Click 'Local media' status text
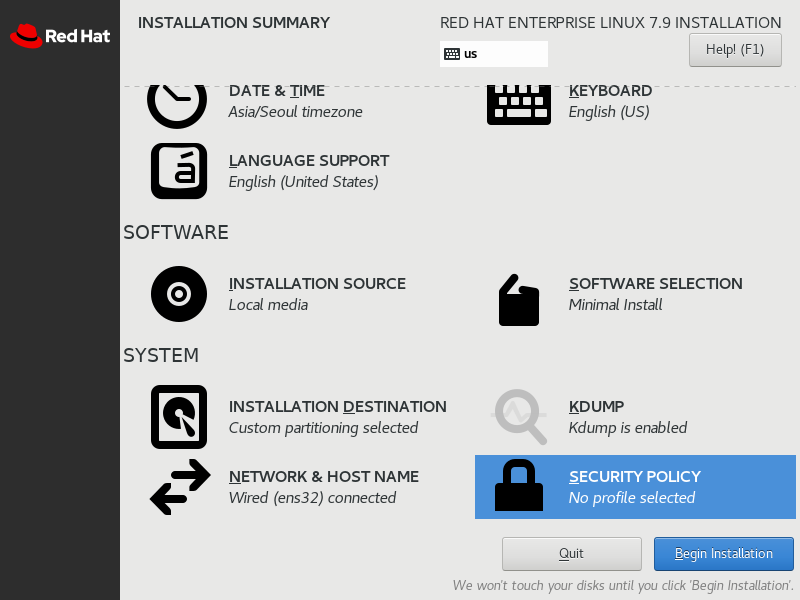This screenshot has height=600, width=800. (x=268, y=305)
